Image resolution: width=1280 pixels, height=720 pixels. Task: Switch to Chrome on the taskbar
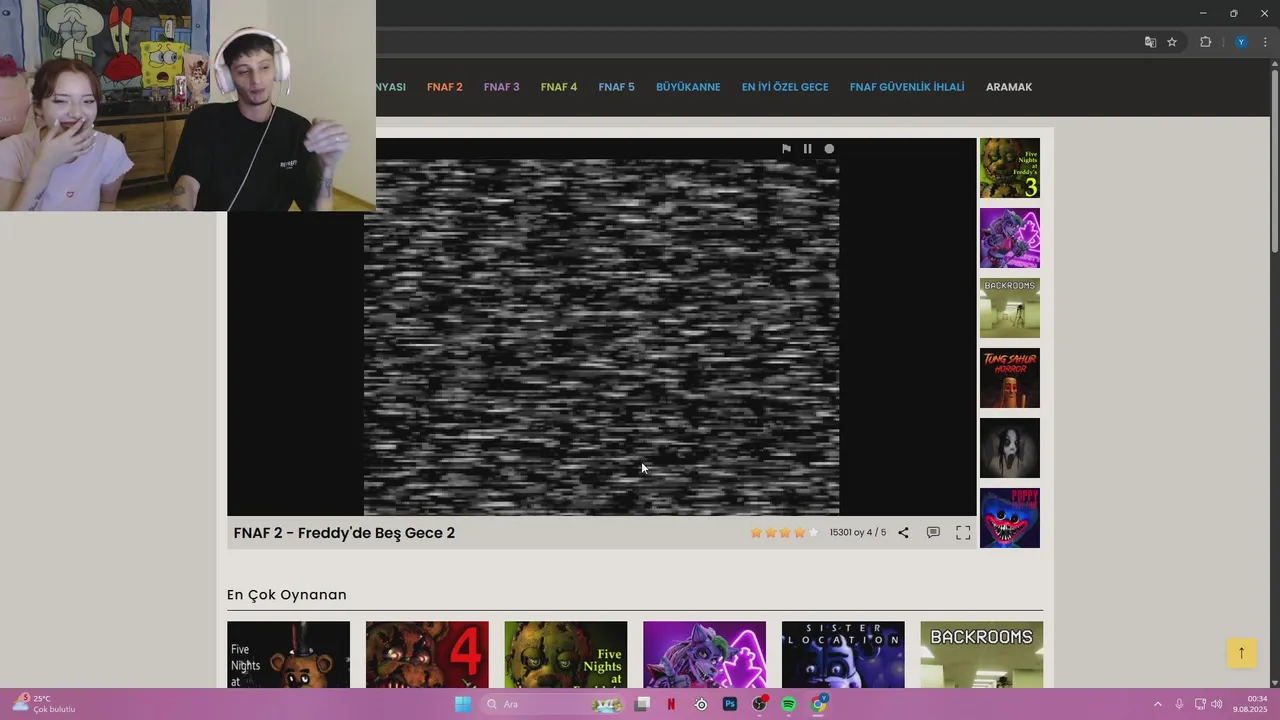(x=818, y=704)
